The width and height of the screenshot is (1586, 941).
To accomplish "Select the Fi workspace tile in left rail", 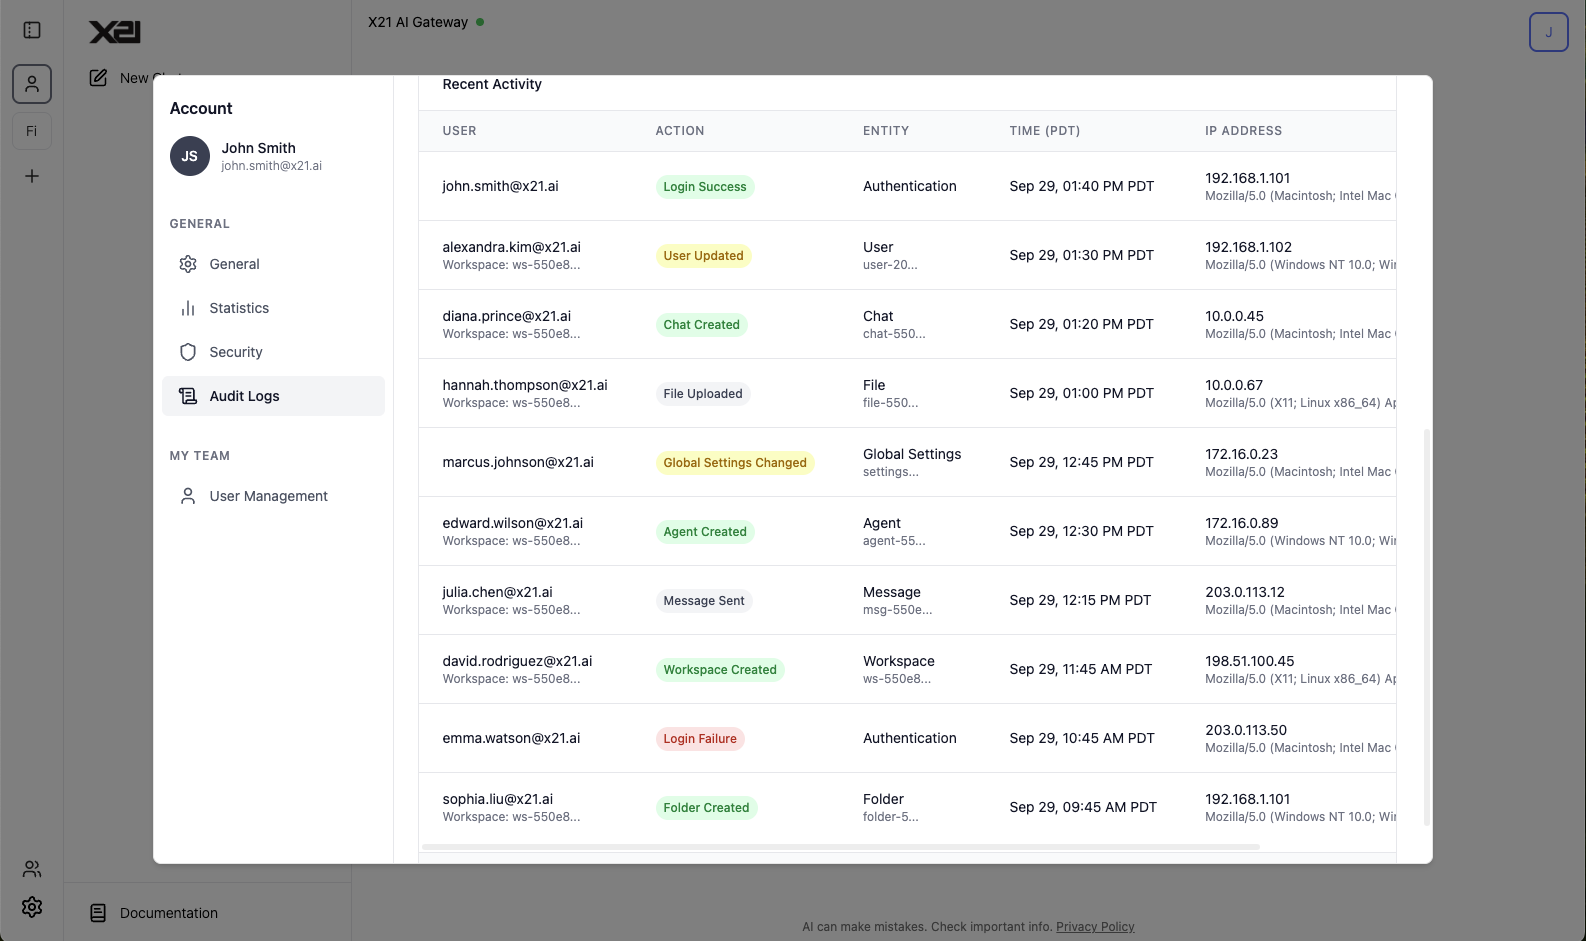I will 32,131.
